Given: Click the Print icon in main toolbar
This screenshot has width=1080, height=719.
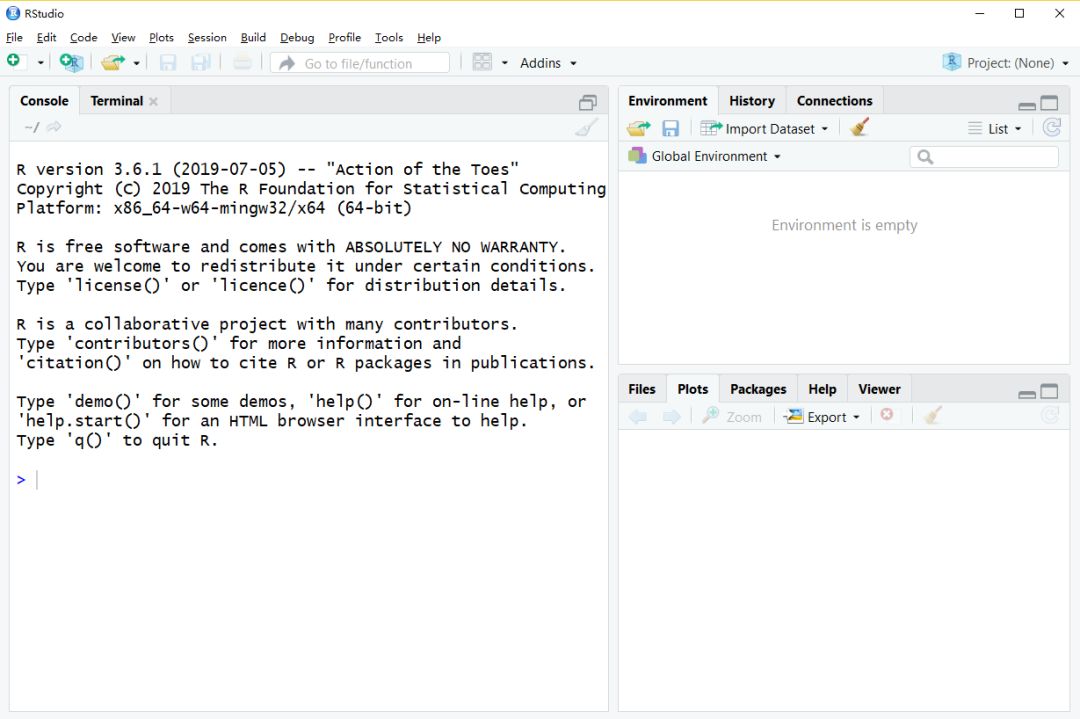Looking at the screenshot, I should click(242, 63).
